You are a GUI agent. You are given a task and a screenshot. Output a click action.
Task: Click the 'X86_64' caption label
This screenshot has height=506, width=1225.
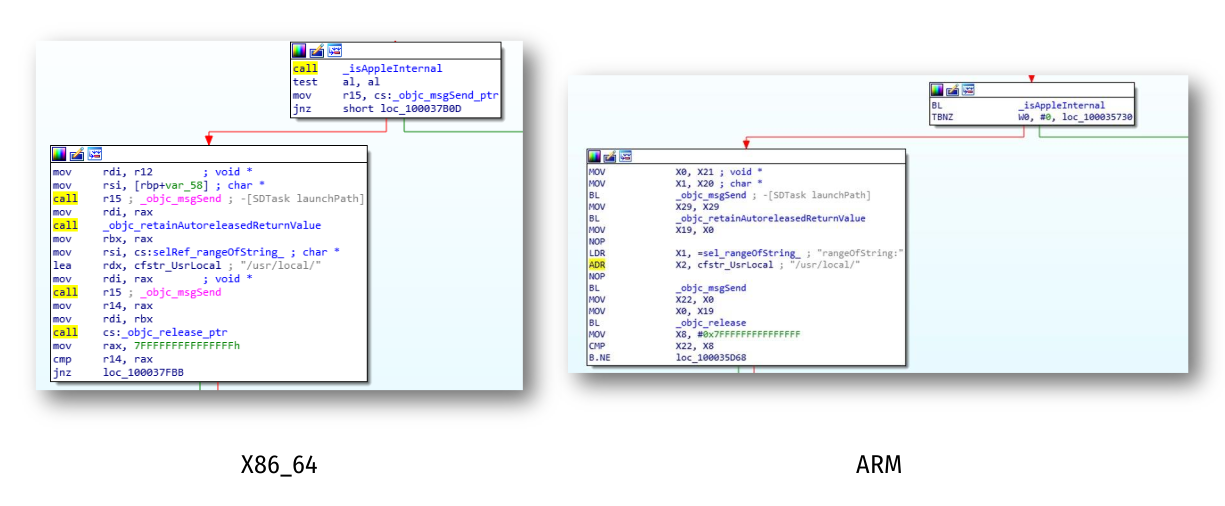point(279,464)
